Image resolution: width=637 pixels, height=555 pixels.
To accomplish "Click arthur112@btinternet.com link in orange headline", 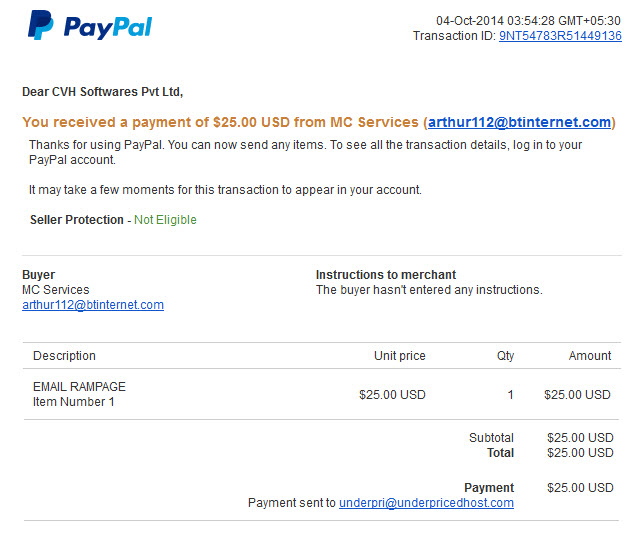I will pos(519,122).
